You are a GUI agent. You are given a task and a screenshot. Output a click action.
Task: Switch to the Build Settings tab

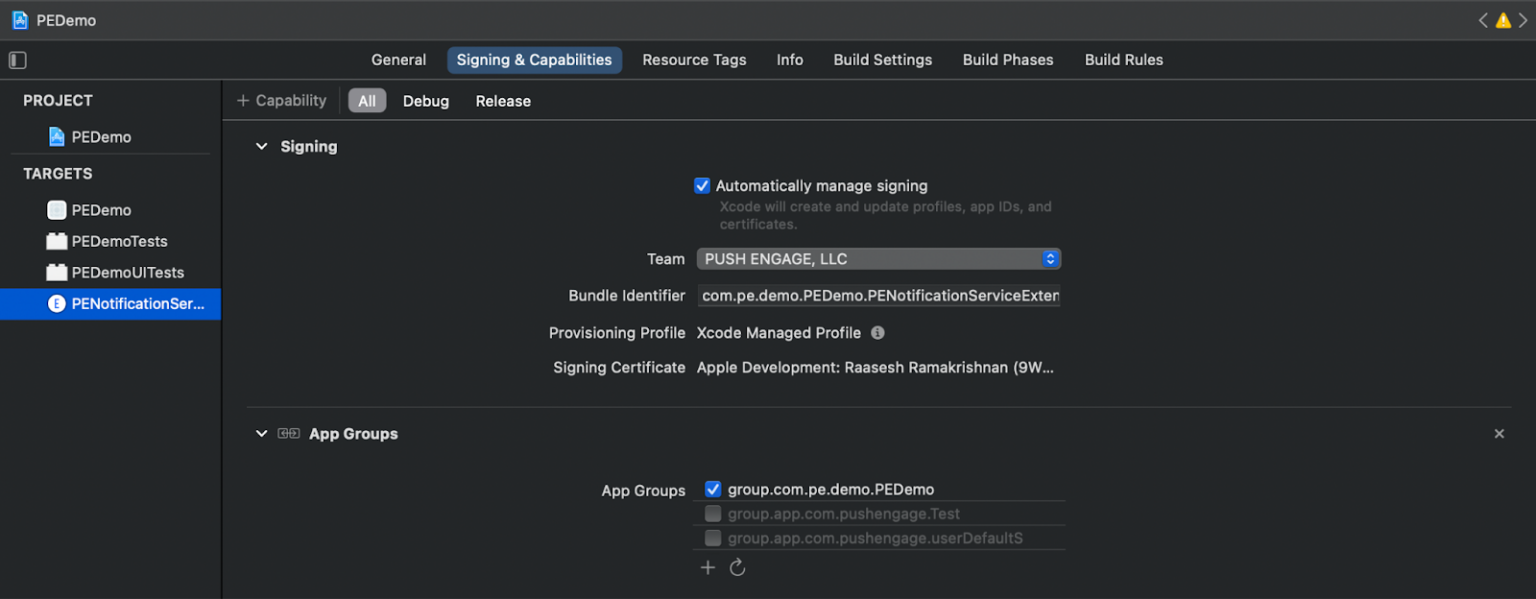coord(882,60)
